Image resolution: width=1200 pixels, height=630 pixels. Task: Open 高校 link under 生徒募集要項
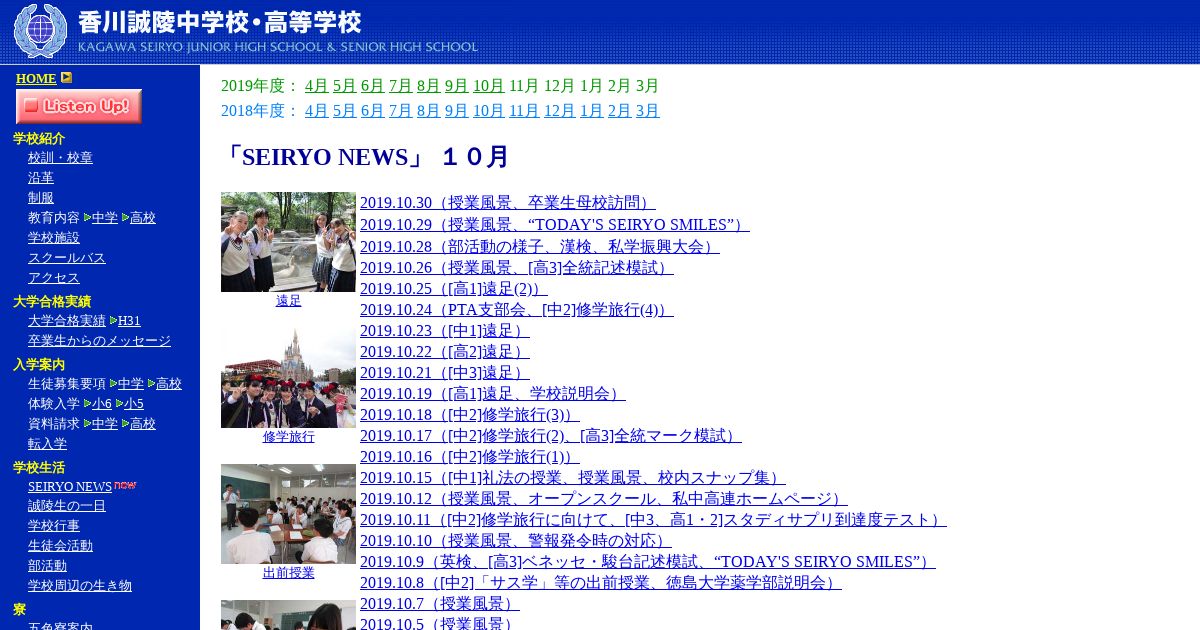click(169, 384)
